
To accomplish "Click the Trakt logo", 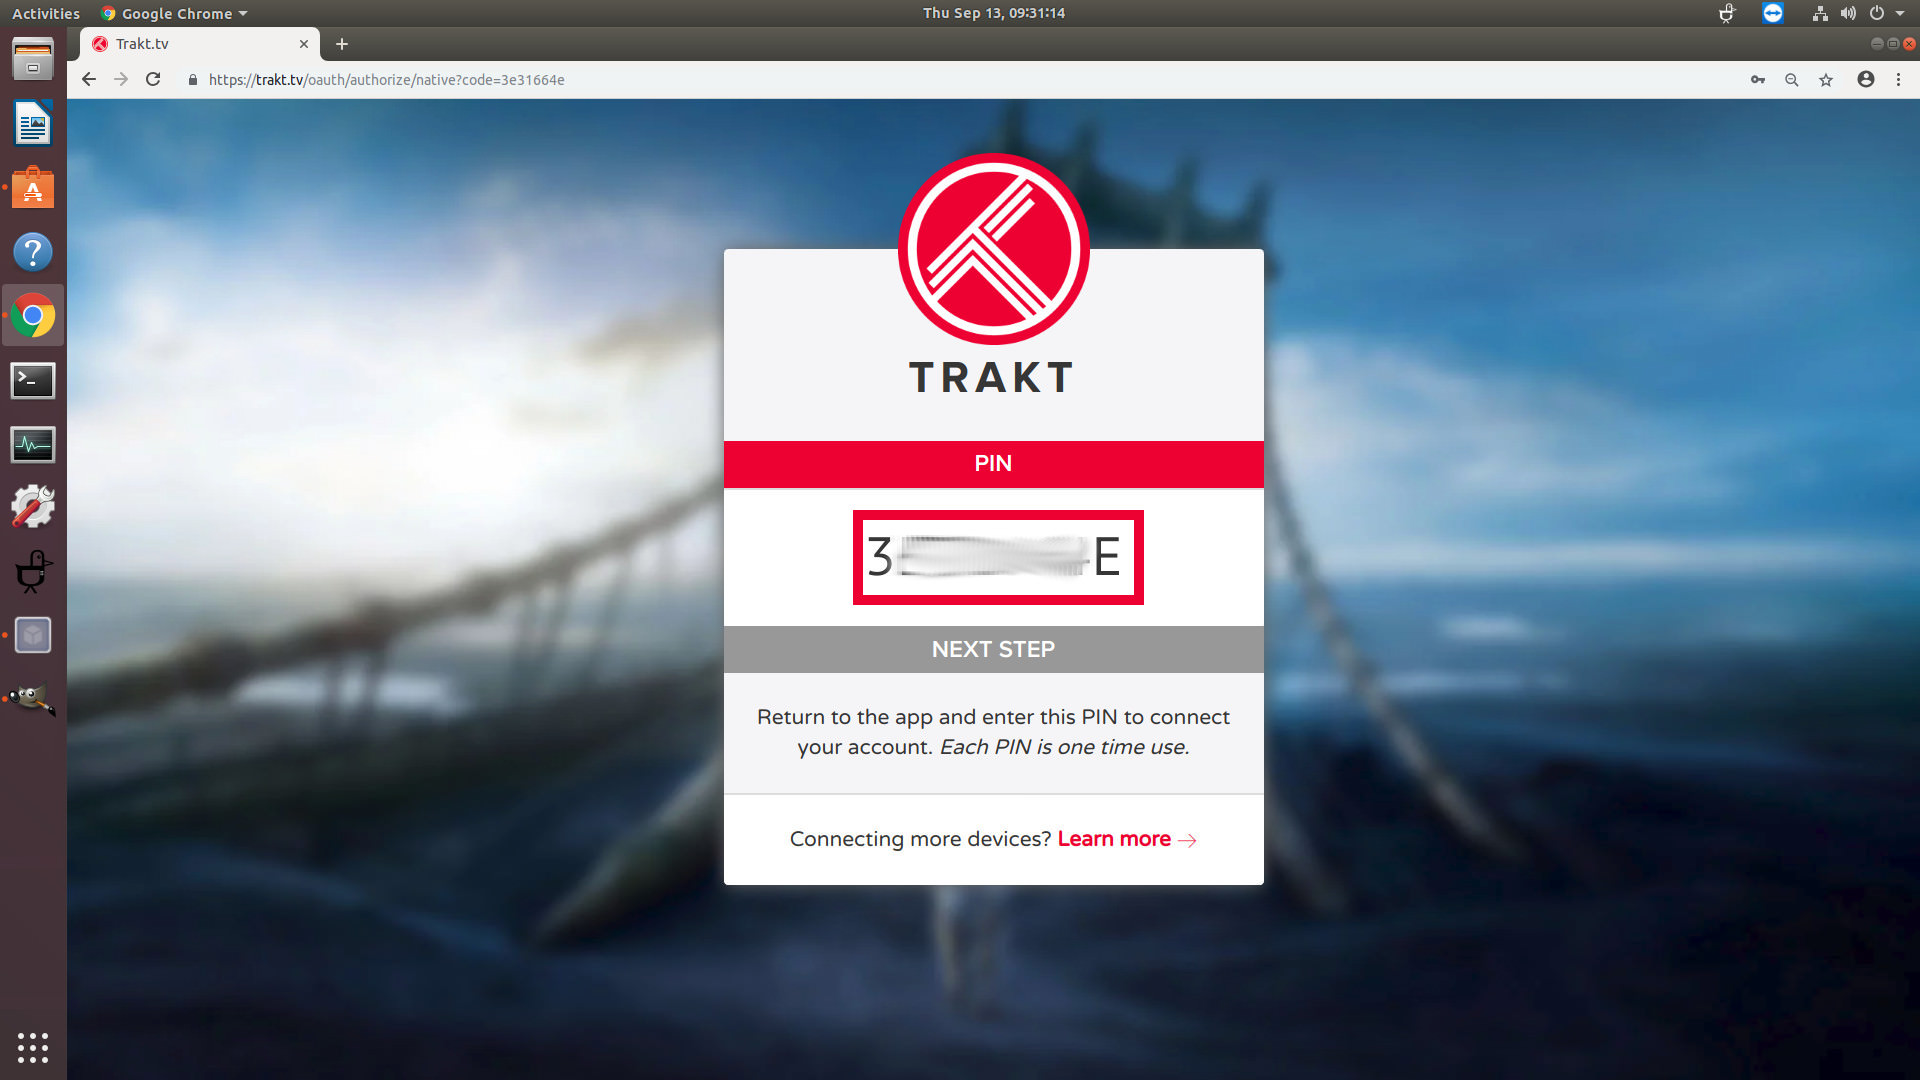I will [x=993, y=250].
